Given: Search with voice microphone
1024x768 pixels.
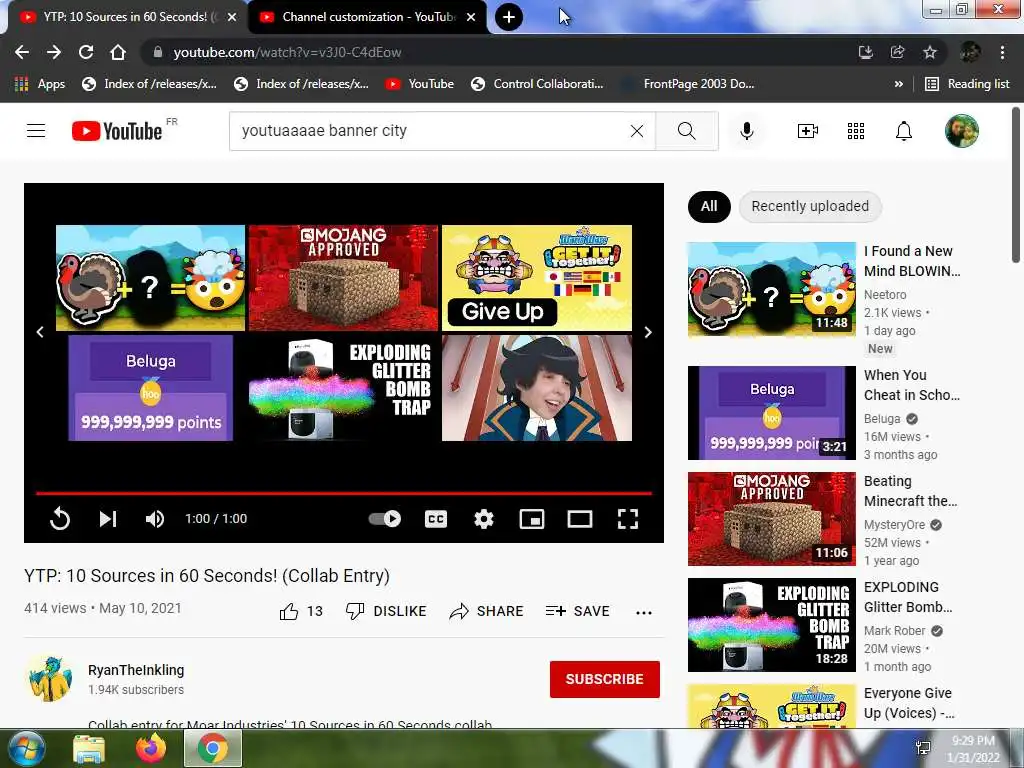Looking at the screenshot, I should tap(746, 131).
